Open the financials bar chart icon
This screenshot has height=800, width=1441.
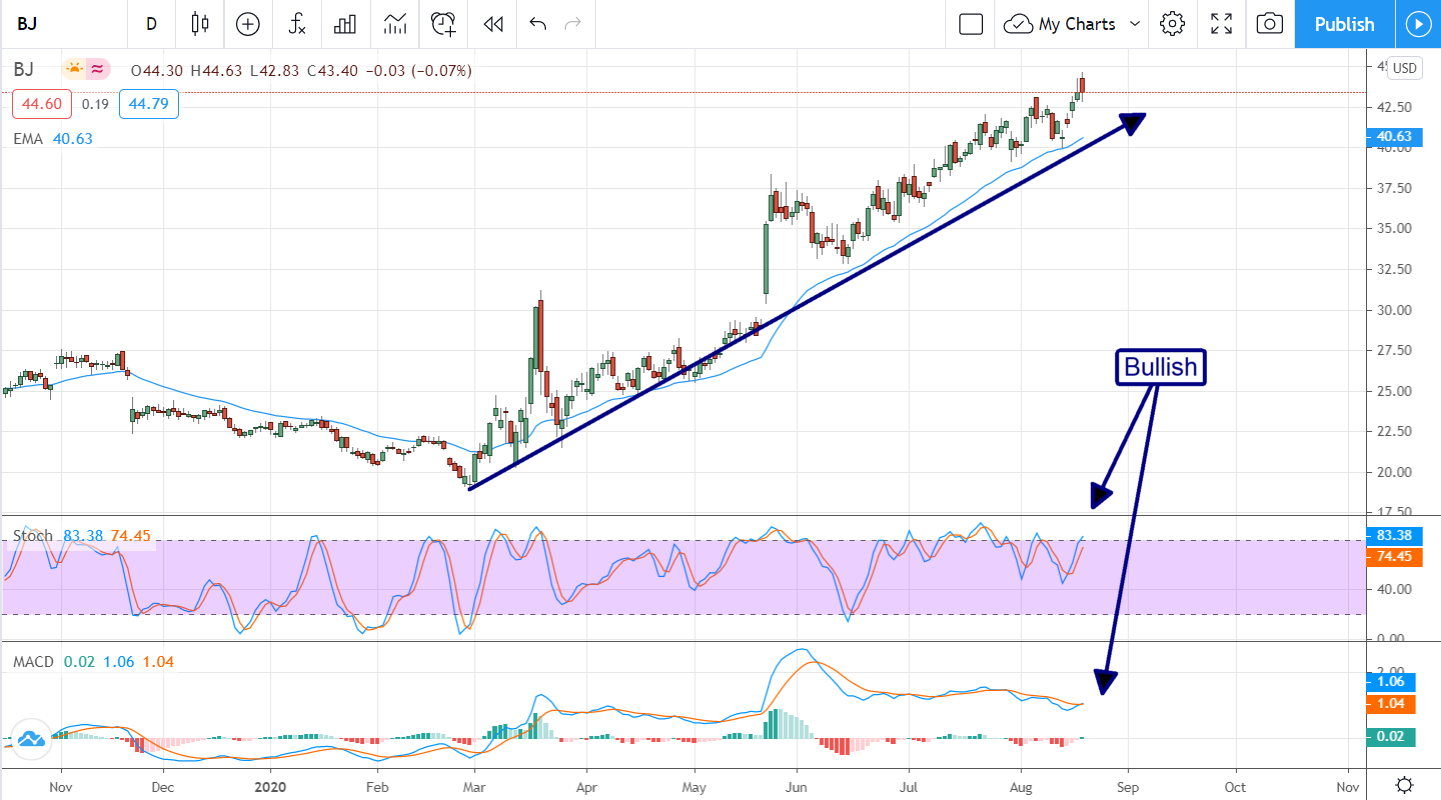tap(346, 24)
